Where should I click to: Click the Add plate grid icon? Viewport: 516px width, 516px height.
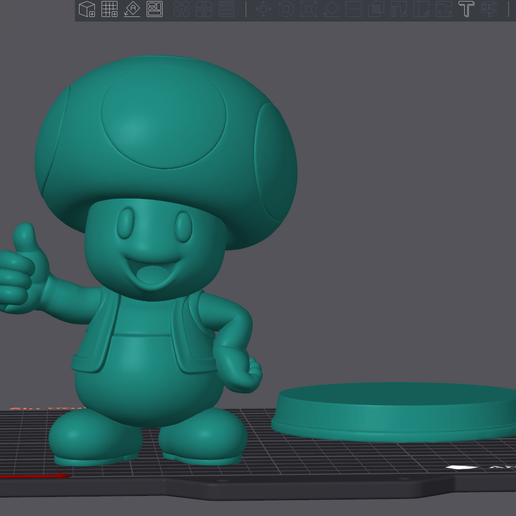[110, 9]
